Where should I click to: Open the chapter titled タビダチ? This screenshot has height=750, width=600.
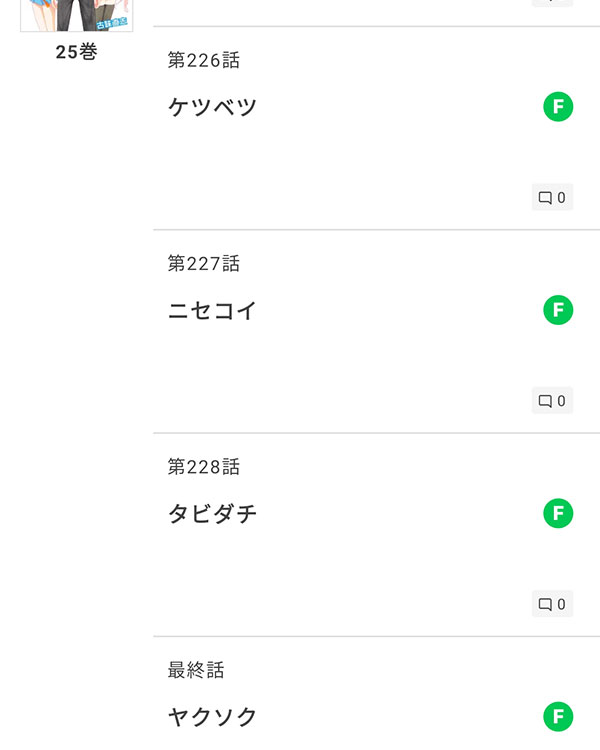coord(212,513)
